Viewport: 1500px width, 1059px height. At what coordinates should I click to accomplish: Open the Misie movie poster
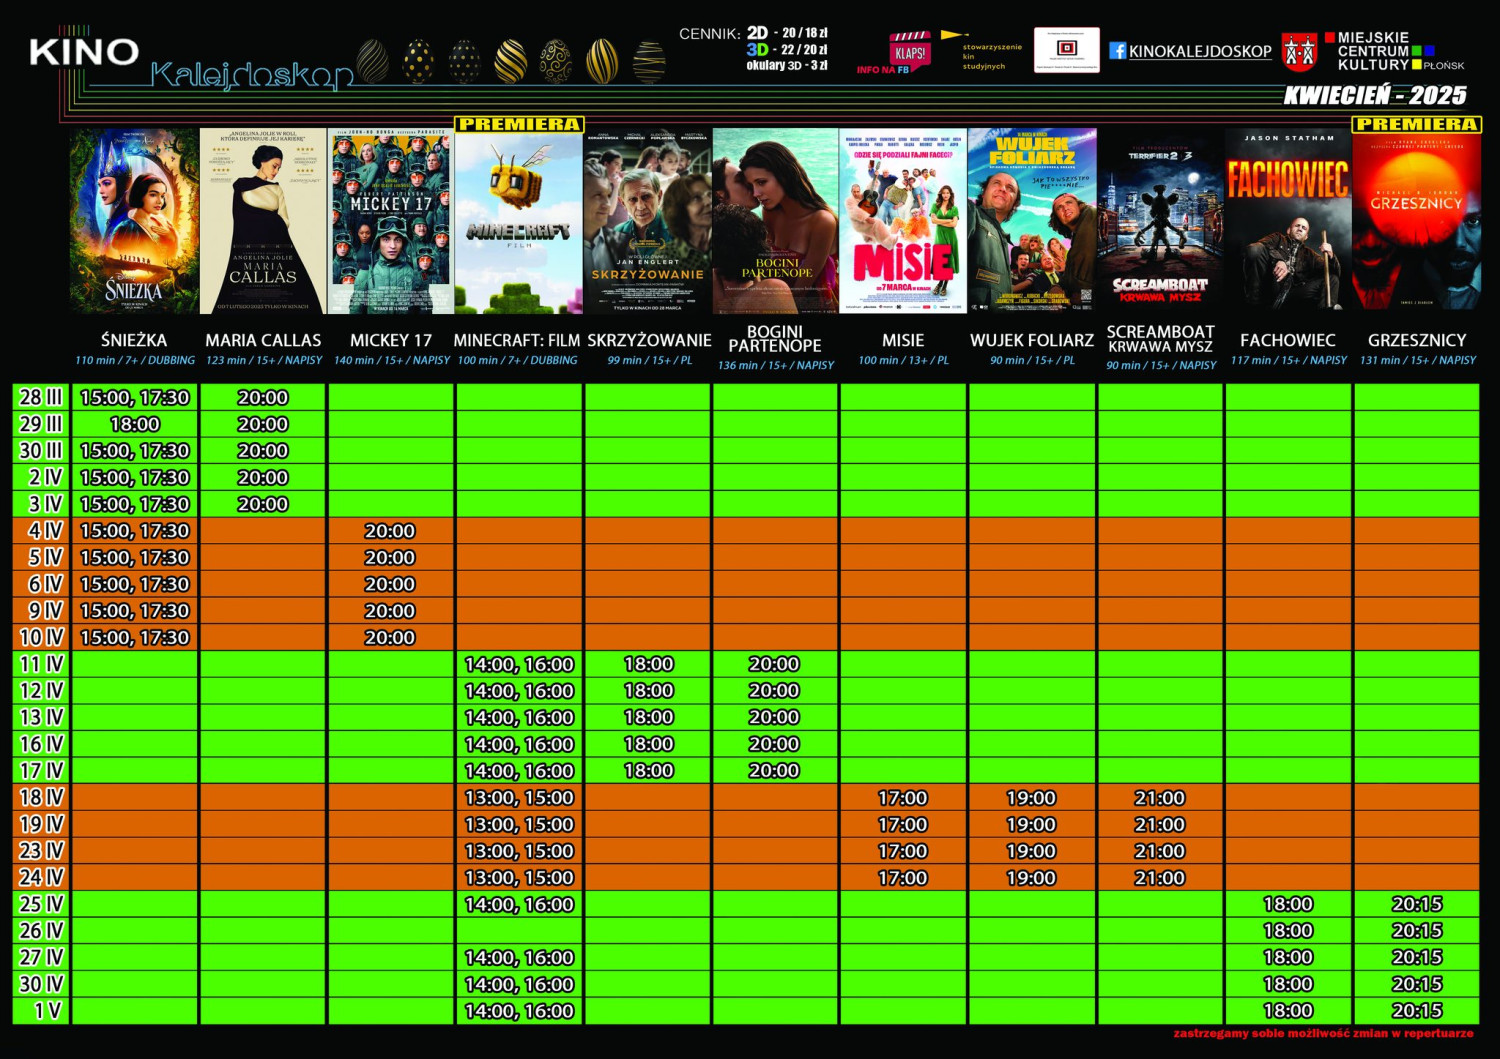click(x=903, y=221)
